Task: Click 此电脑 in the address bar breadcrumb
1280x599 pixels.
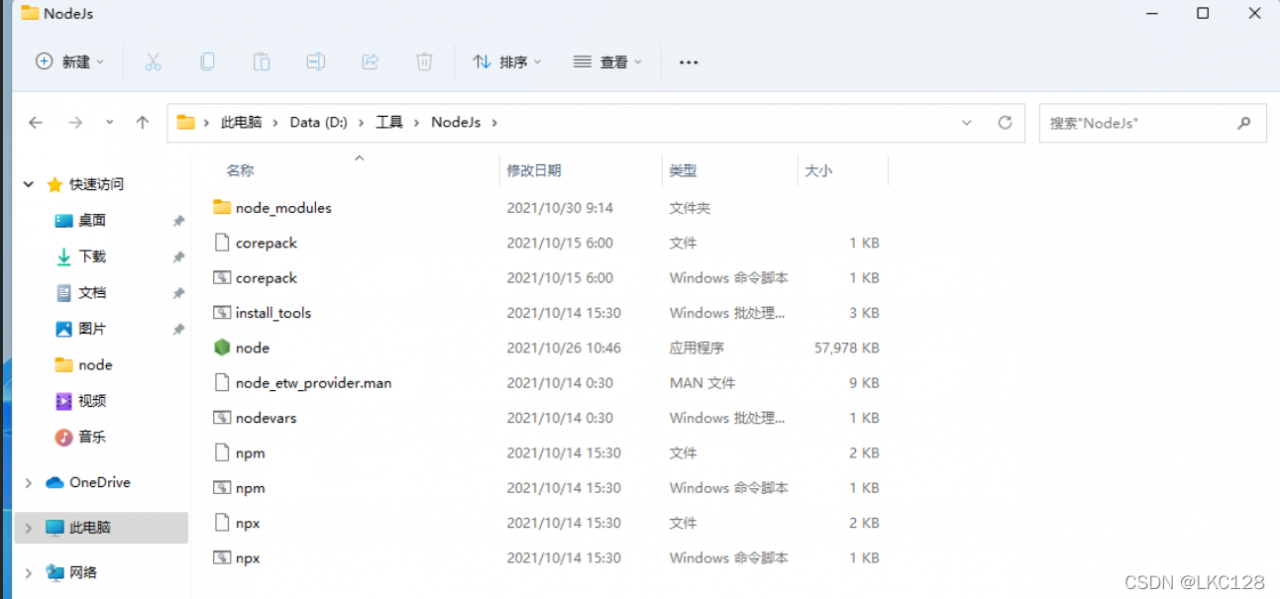Action: [241, 122]
